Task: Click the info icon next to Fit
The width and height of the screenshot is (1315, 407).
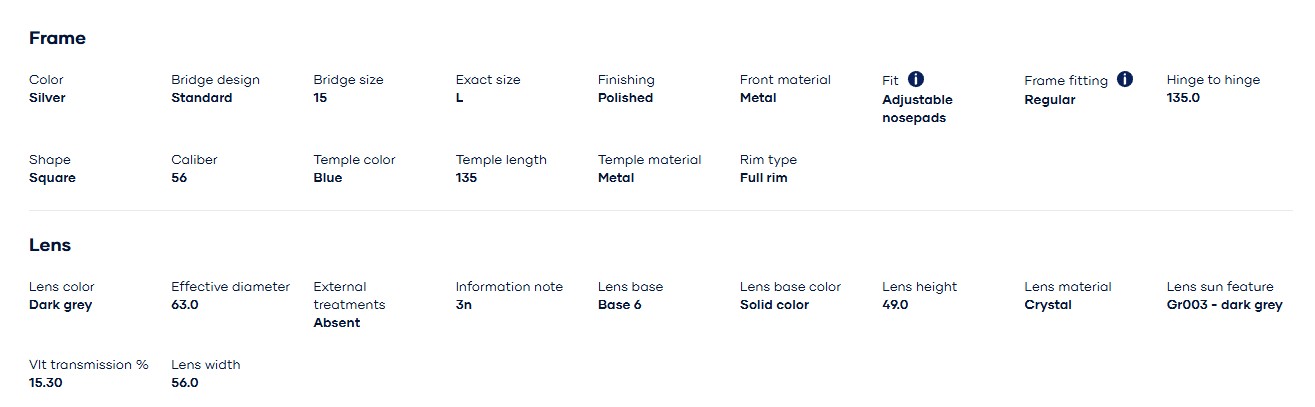Action: pos(916,79)
